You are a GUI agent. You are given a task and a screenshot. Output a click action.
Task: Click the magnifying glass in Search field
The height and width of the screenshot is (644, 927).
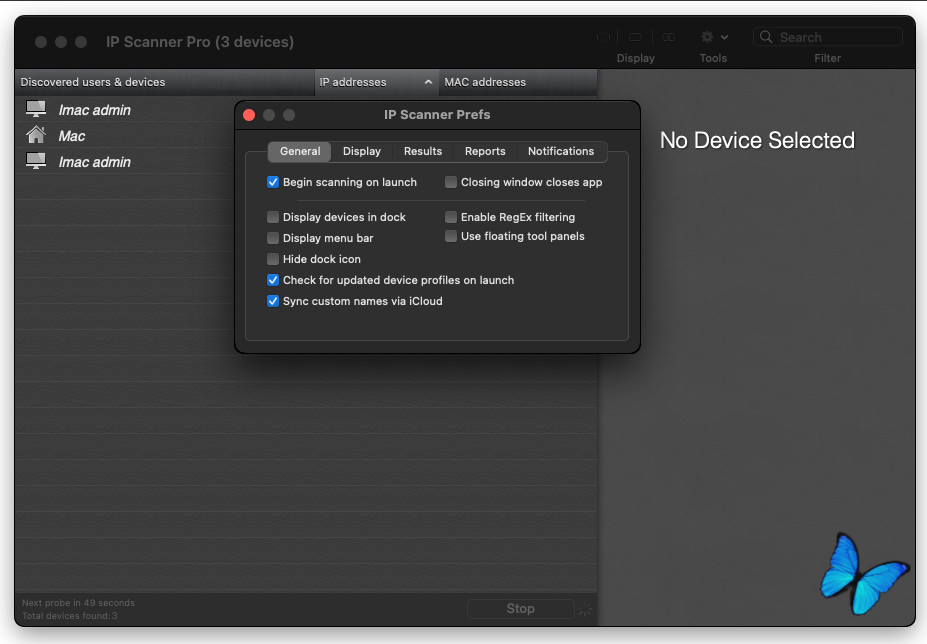[766, 37]
